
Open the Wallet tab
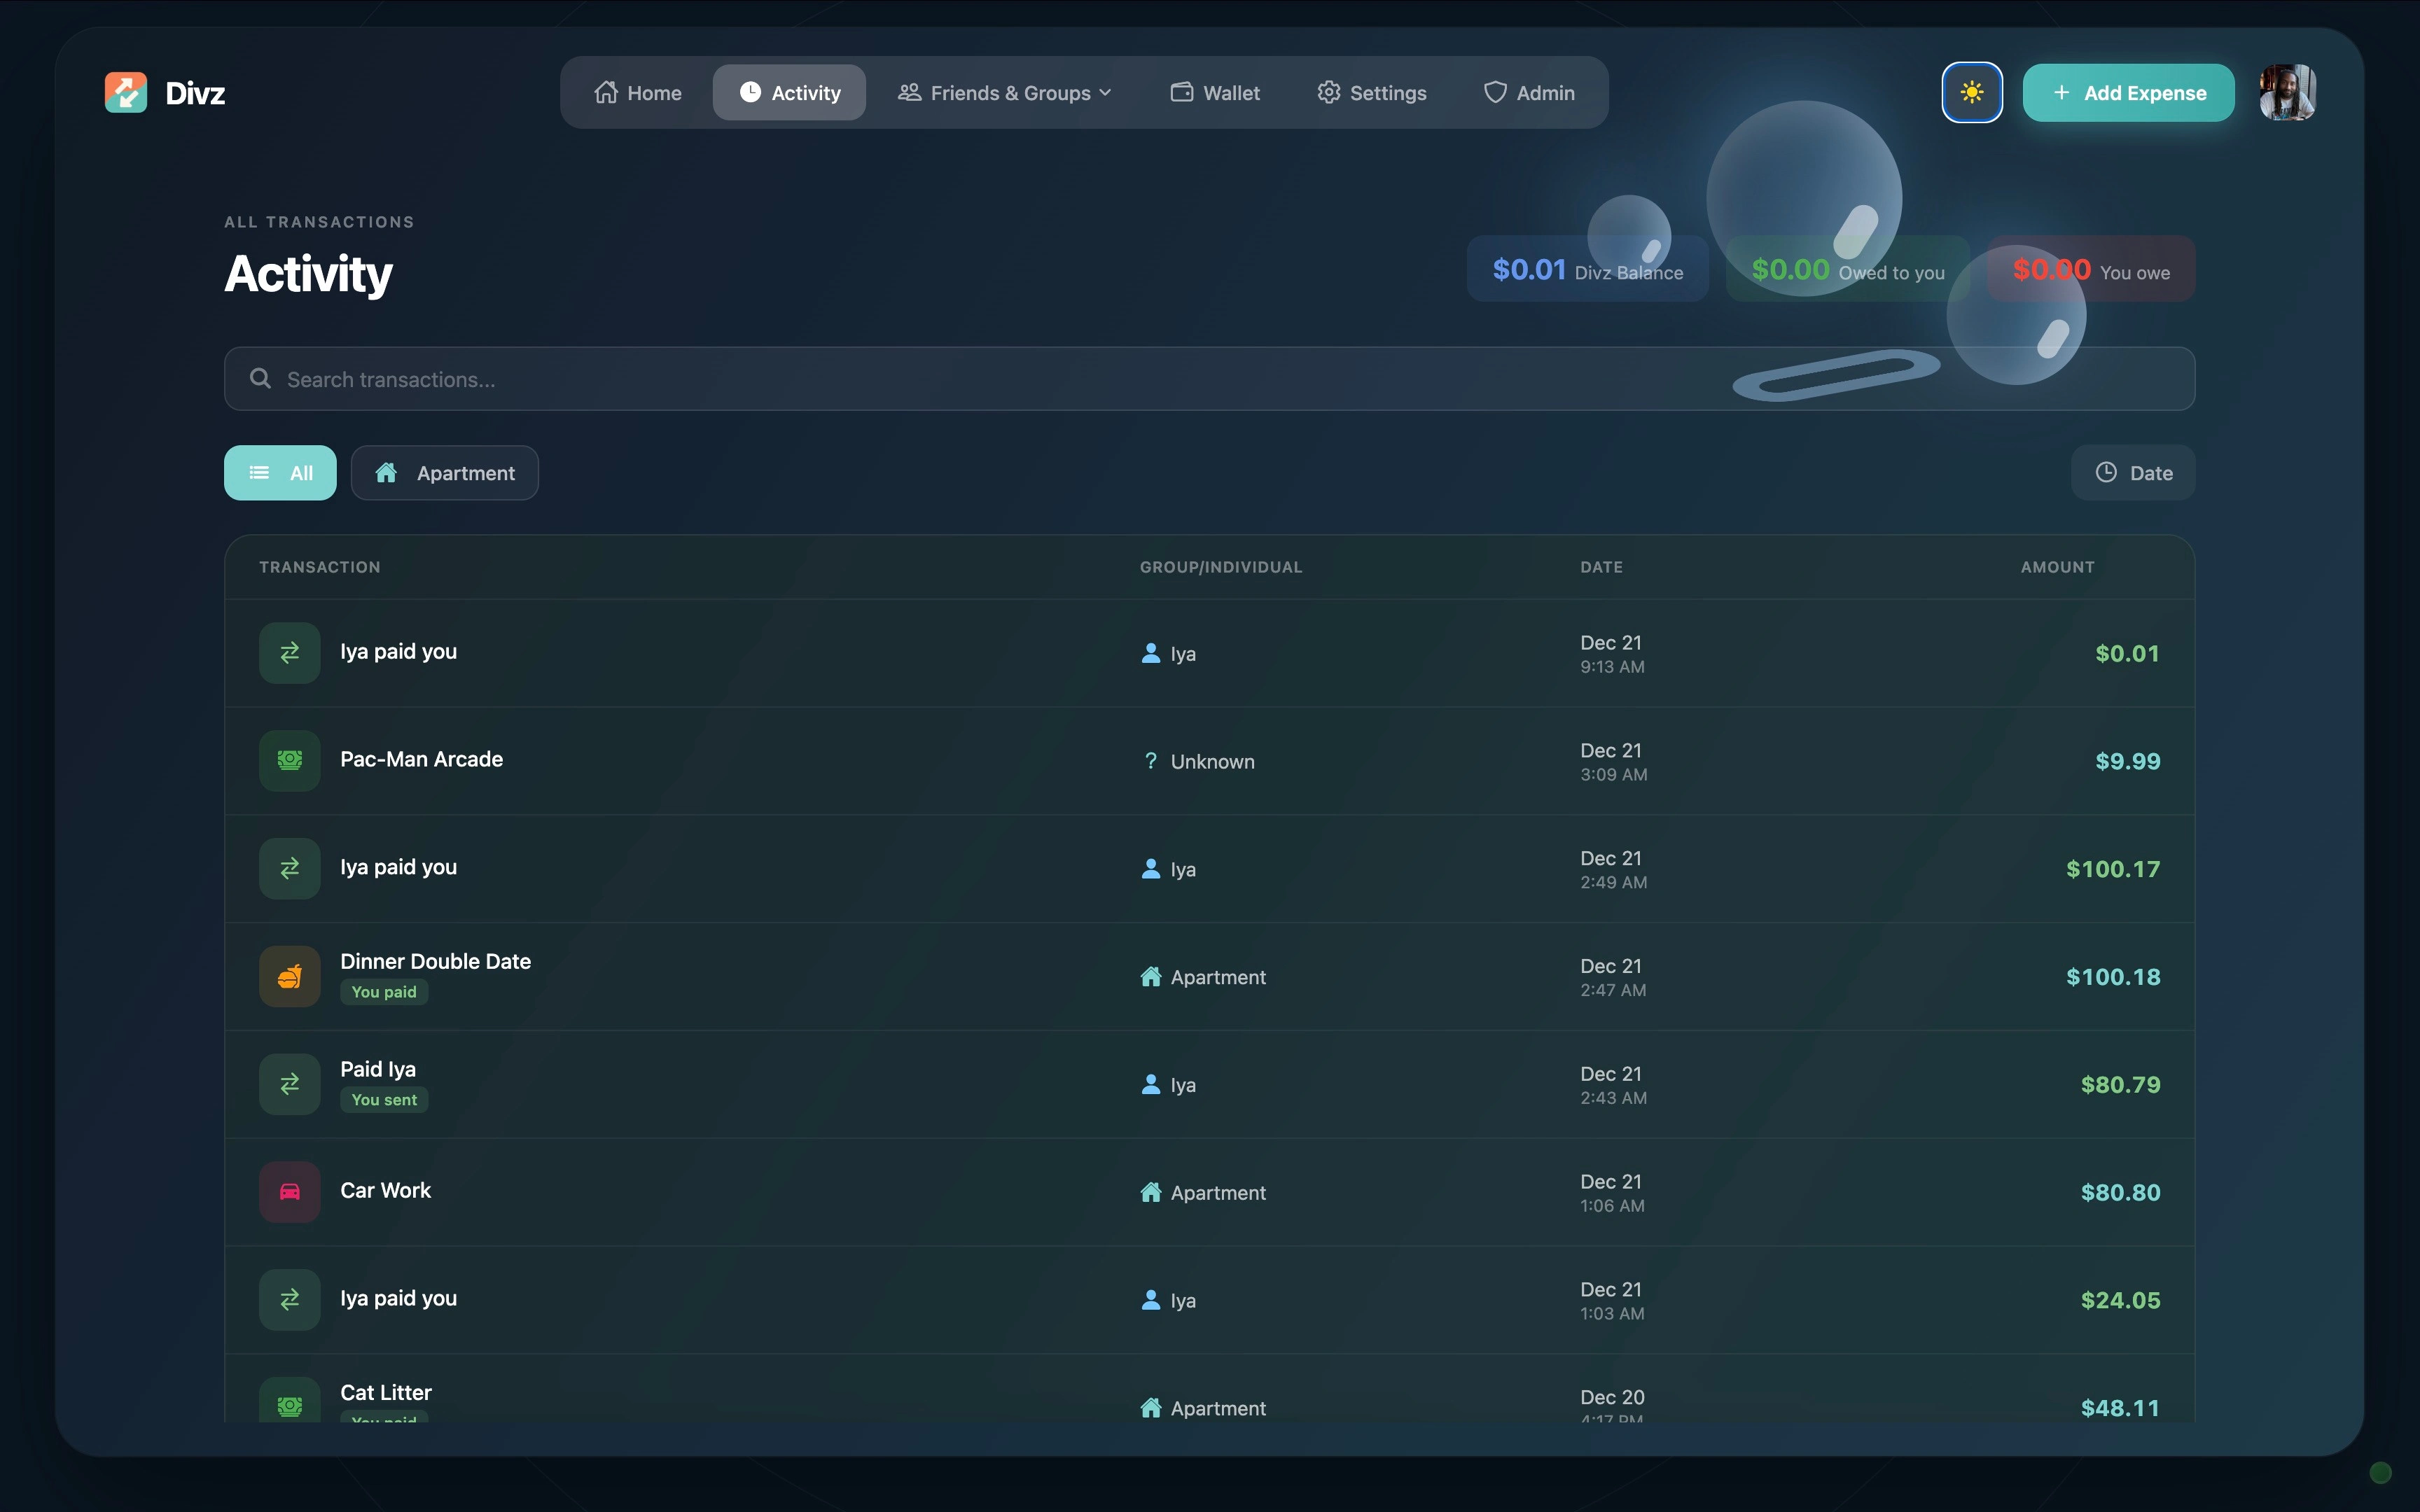(1215, 93)
